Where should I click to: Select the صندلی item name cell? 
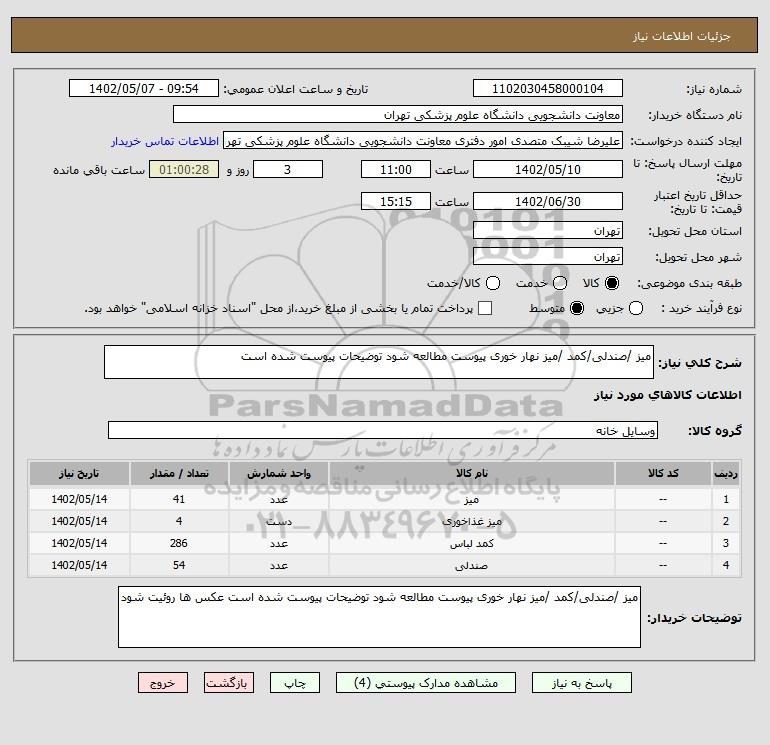pos(471,566)
